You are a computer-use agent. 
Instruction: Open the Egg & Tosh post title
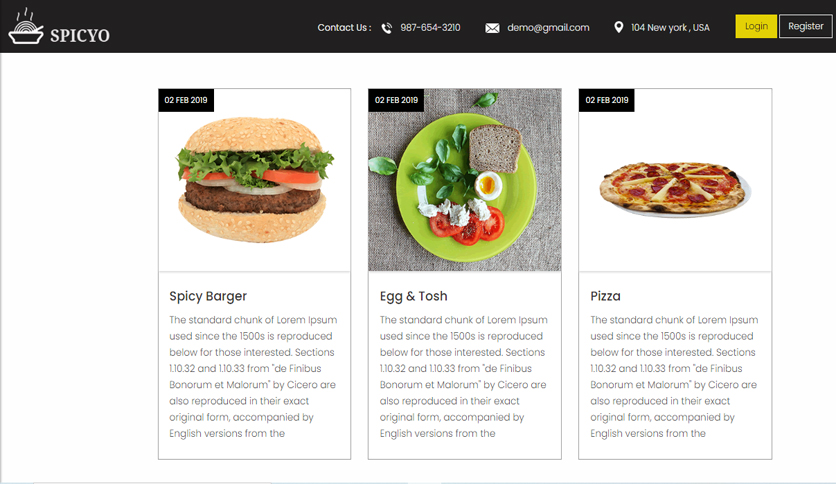[414, 296]
